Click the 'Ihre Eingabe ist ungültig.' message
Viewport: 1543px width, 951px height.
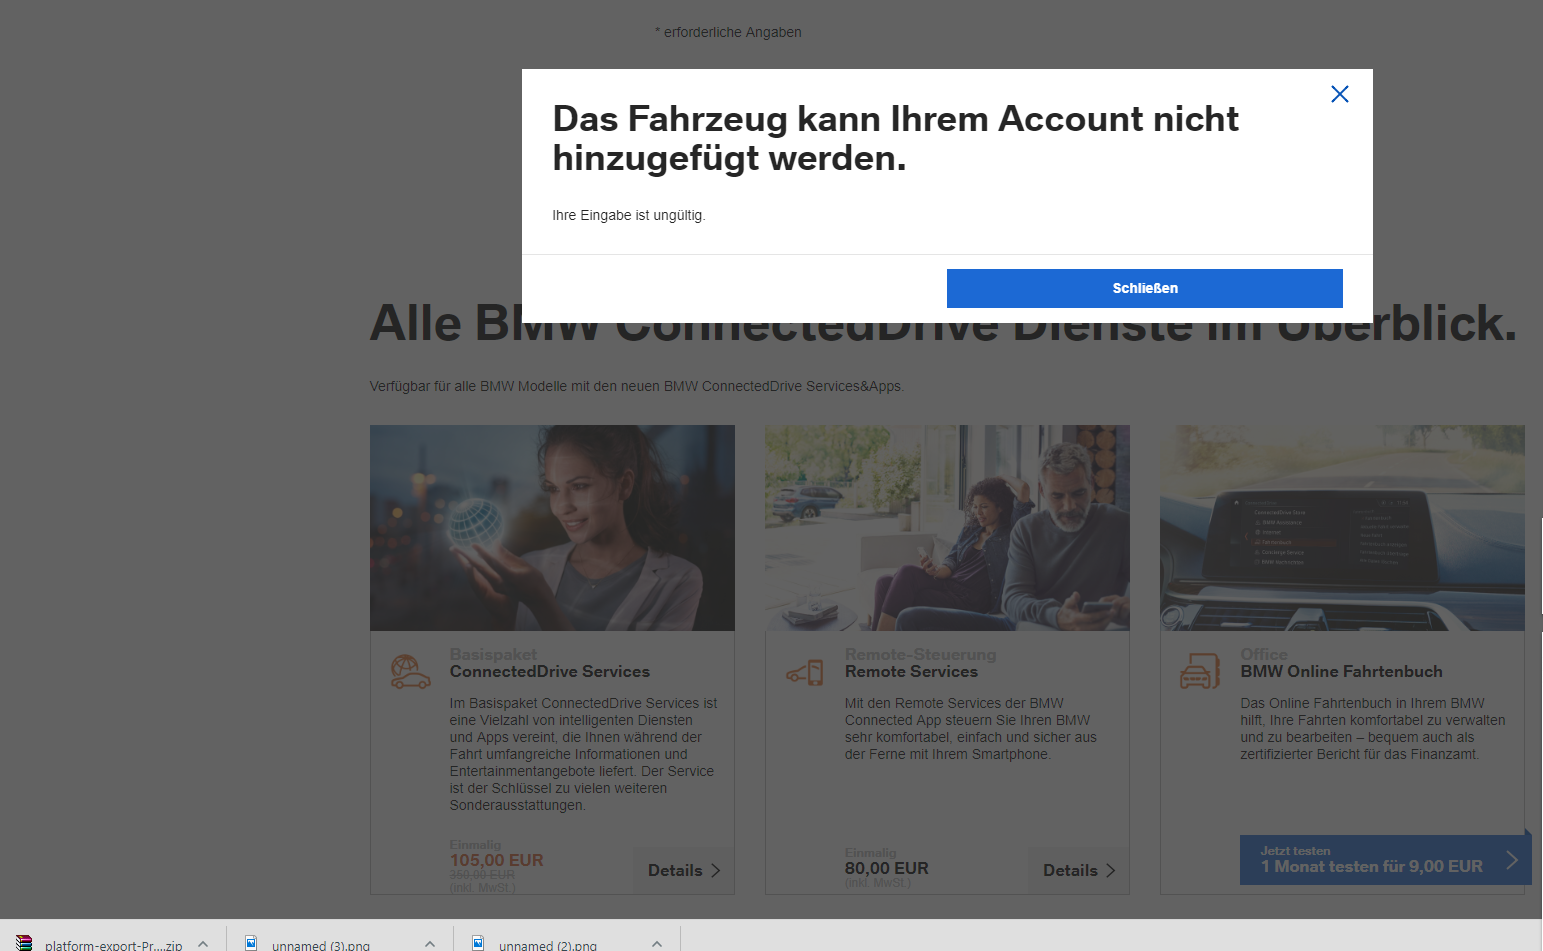(629, 215)
